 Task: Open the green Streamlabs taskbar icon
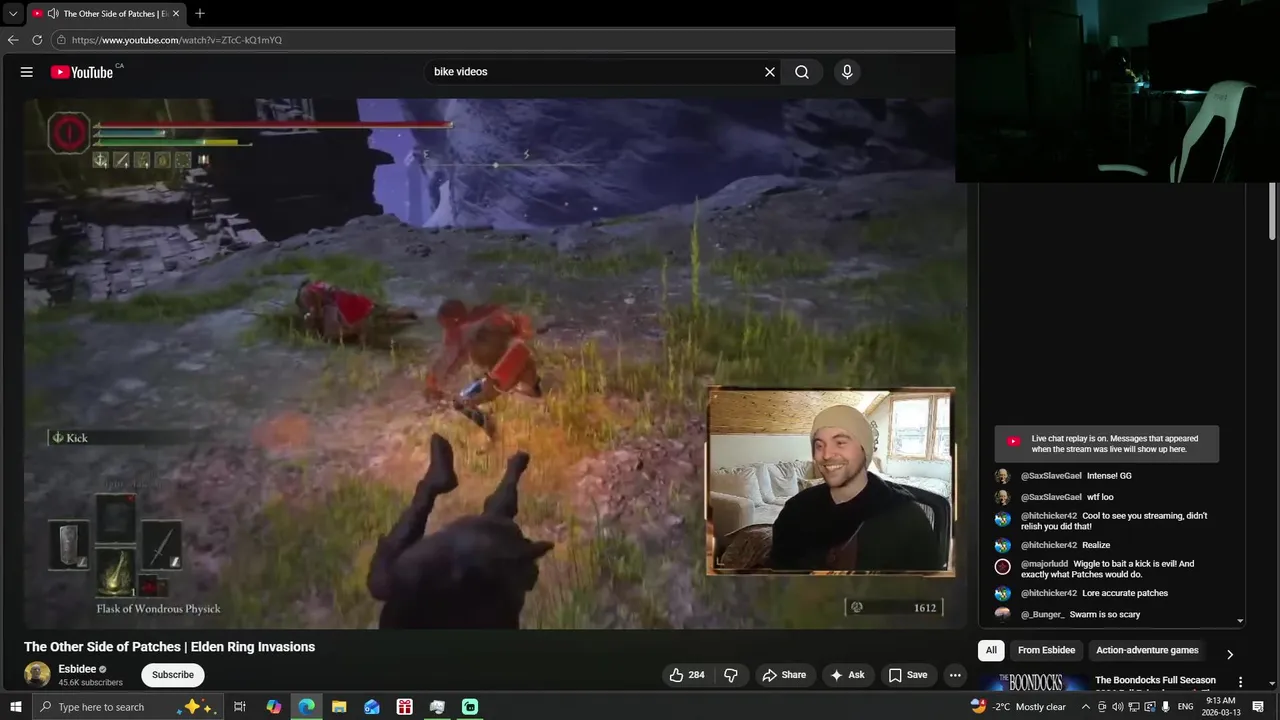click(x=470, y=707)
